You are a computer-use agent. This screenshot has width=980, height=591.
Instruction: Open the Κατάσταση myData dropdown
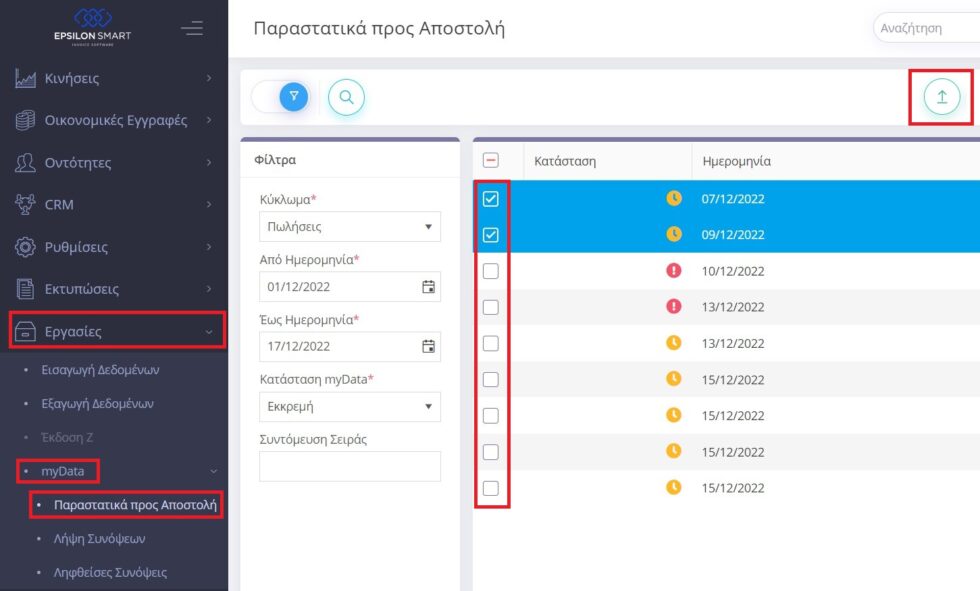(x=349, y=407)
